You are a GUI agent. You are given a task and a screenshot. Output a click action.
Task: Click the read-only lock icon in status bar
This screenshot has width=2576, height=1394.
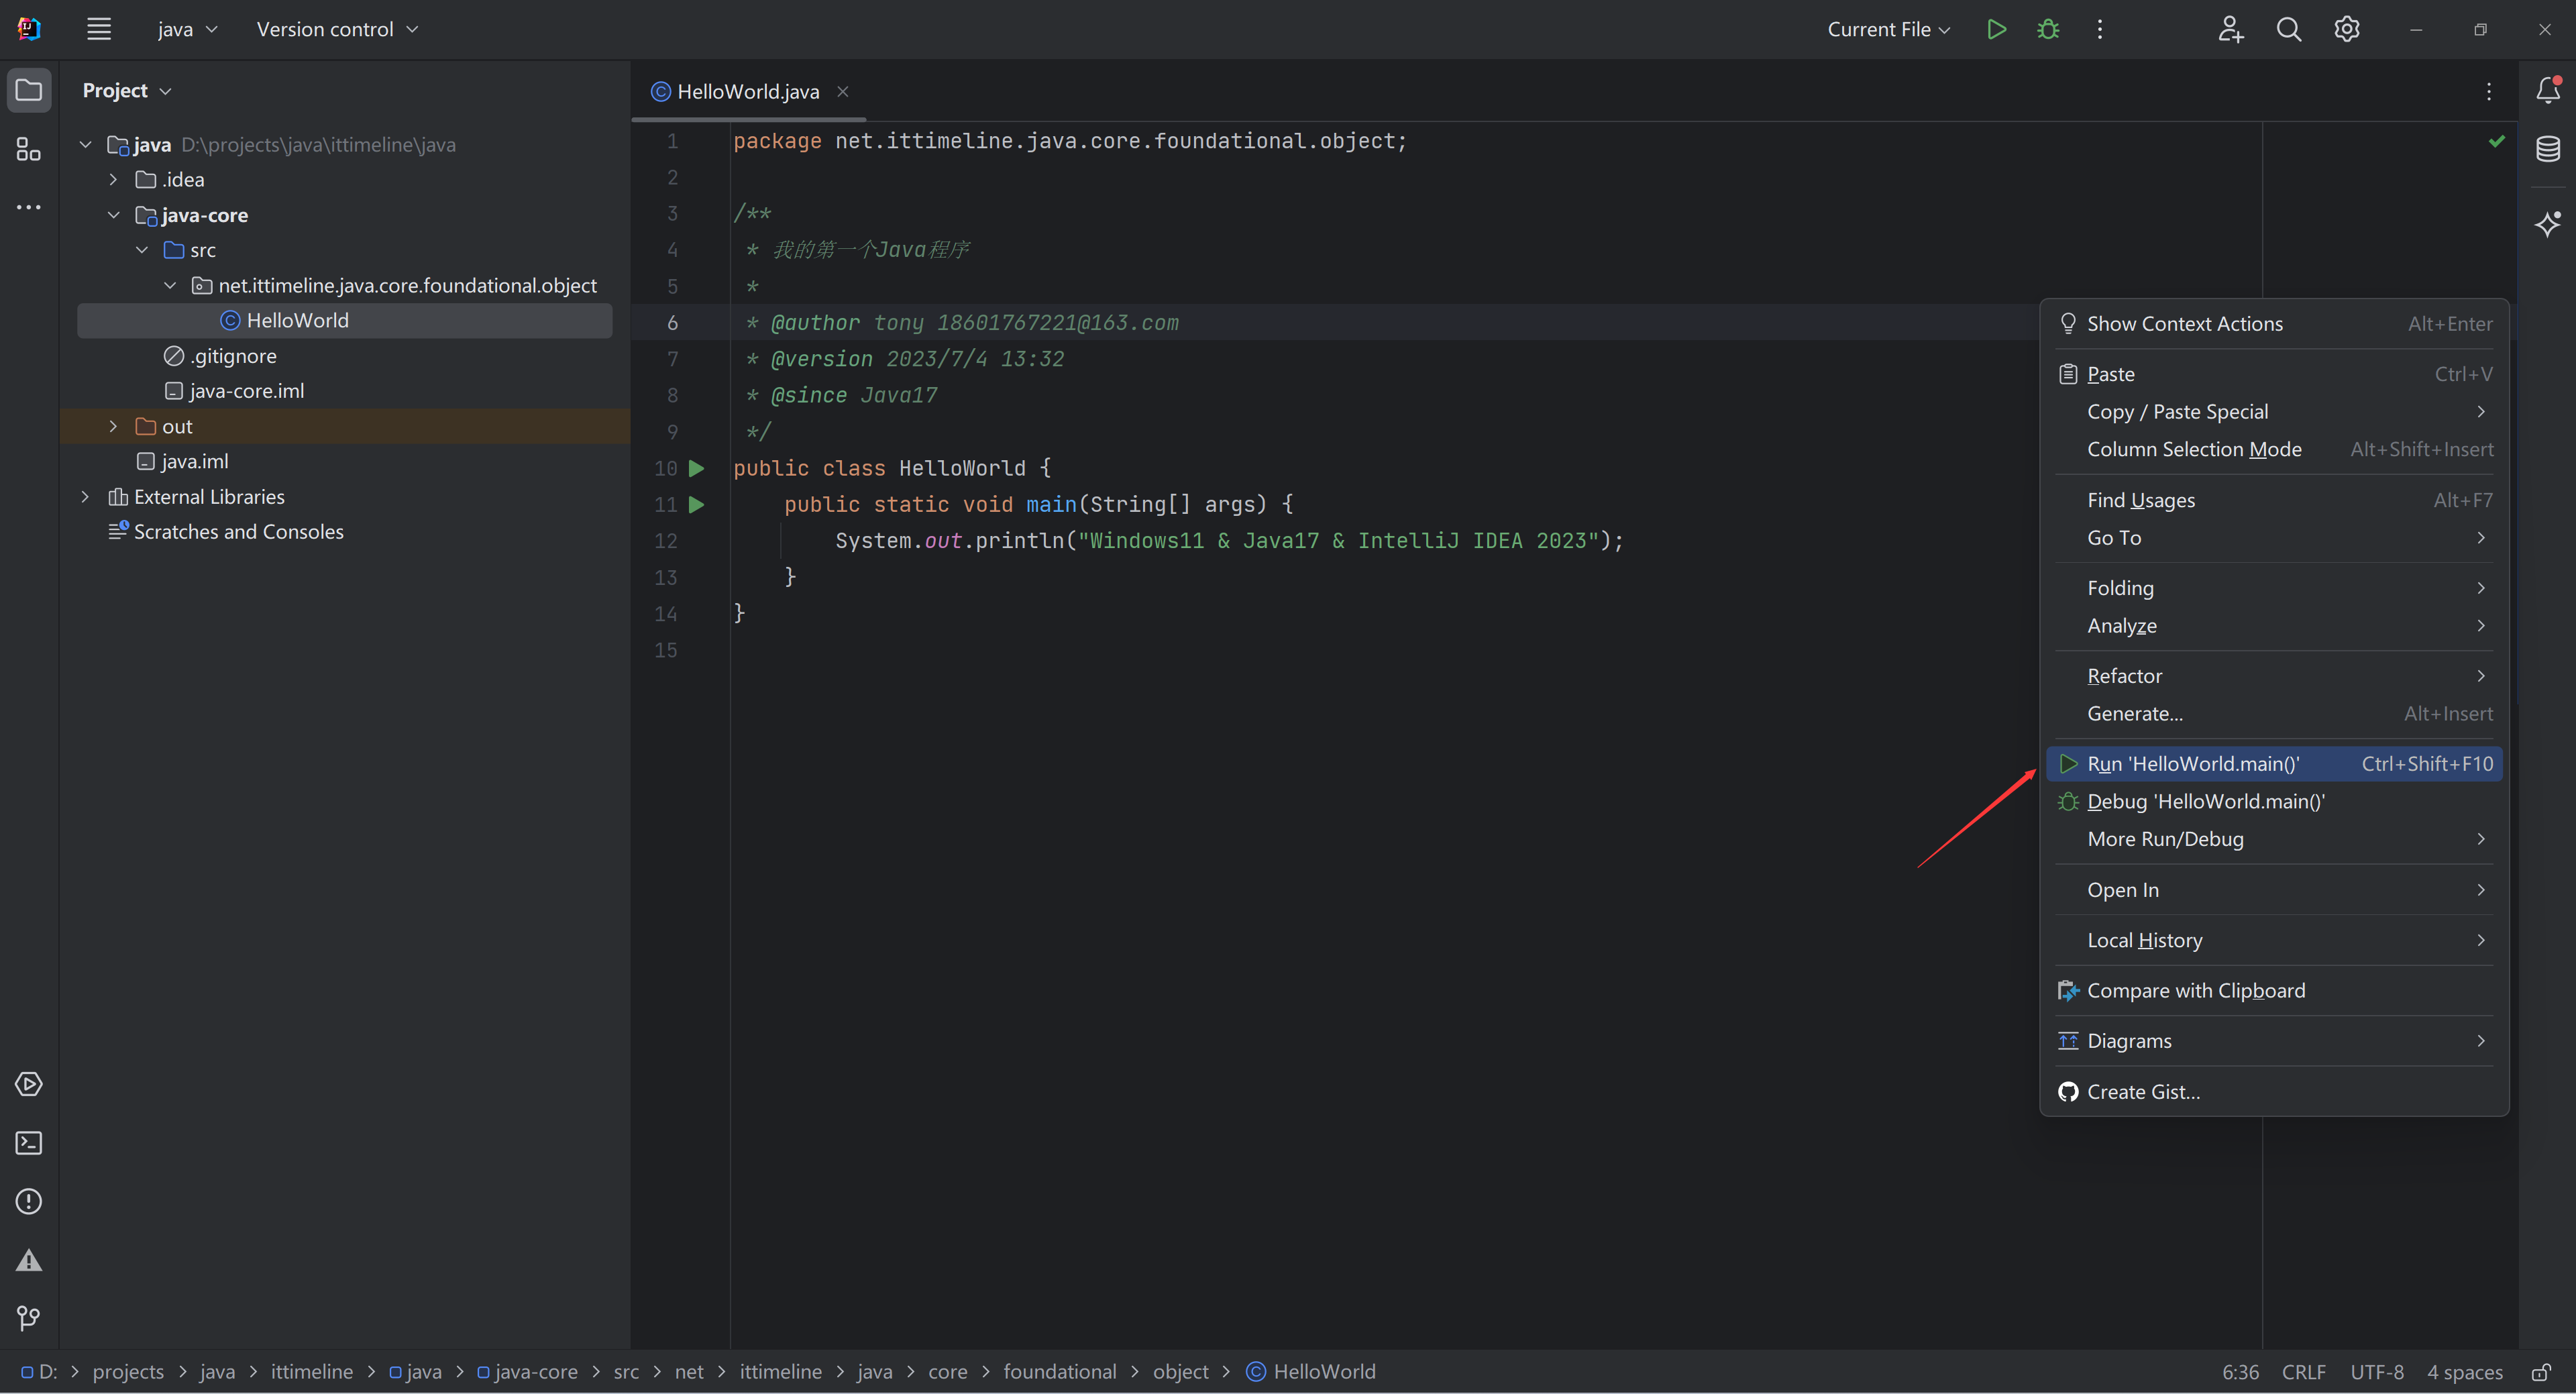click(2542, 1372)
